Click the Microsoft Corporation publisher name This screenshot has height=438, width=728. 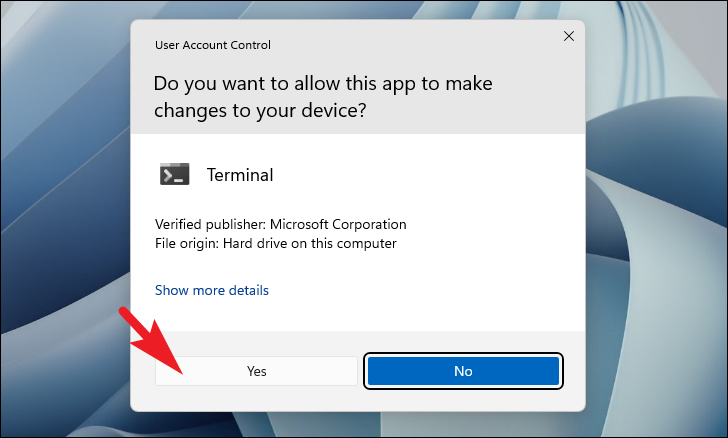click(338, 224)
